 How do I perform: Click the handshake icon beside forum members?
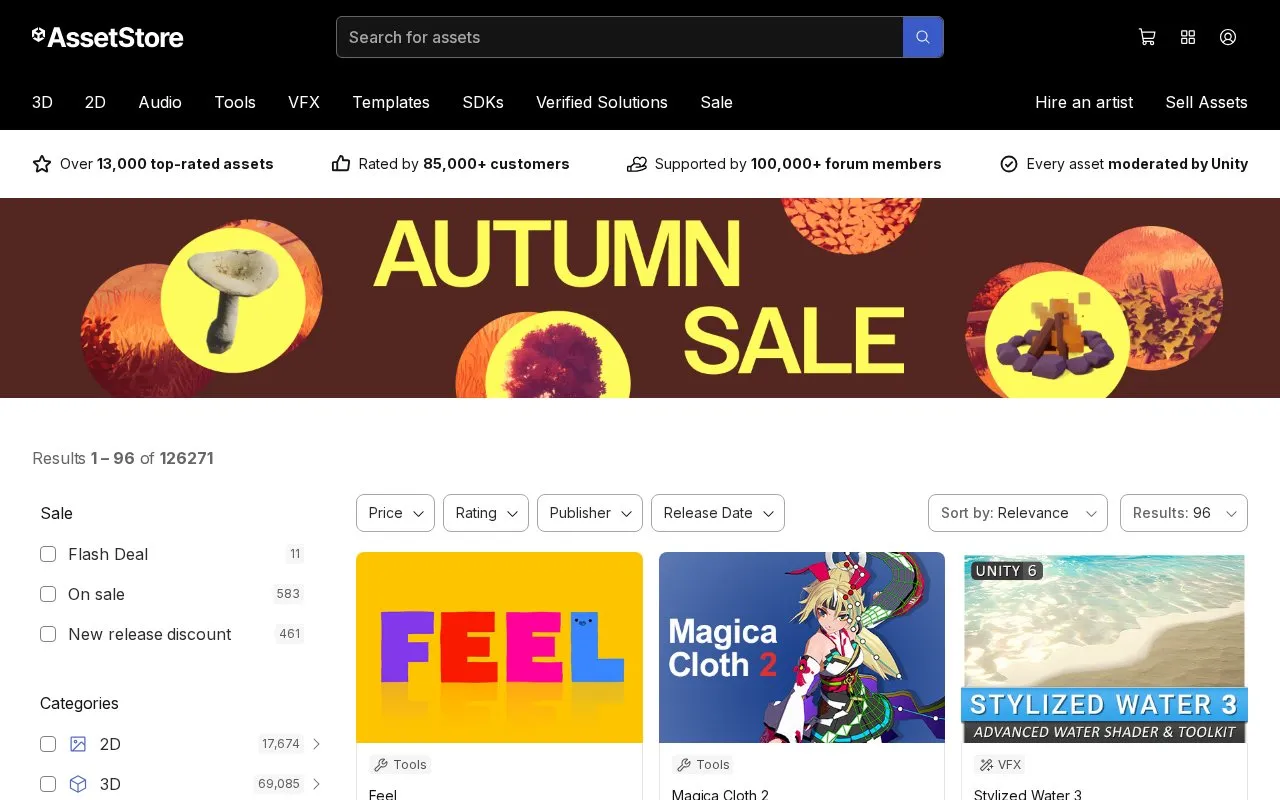click(637, 164)
